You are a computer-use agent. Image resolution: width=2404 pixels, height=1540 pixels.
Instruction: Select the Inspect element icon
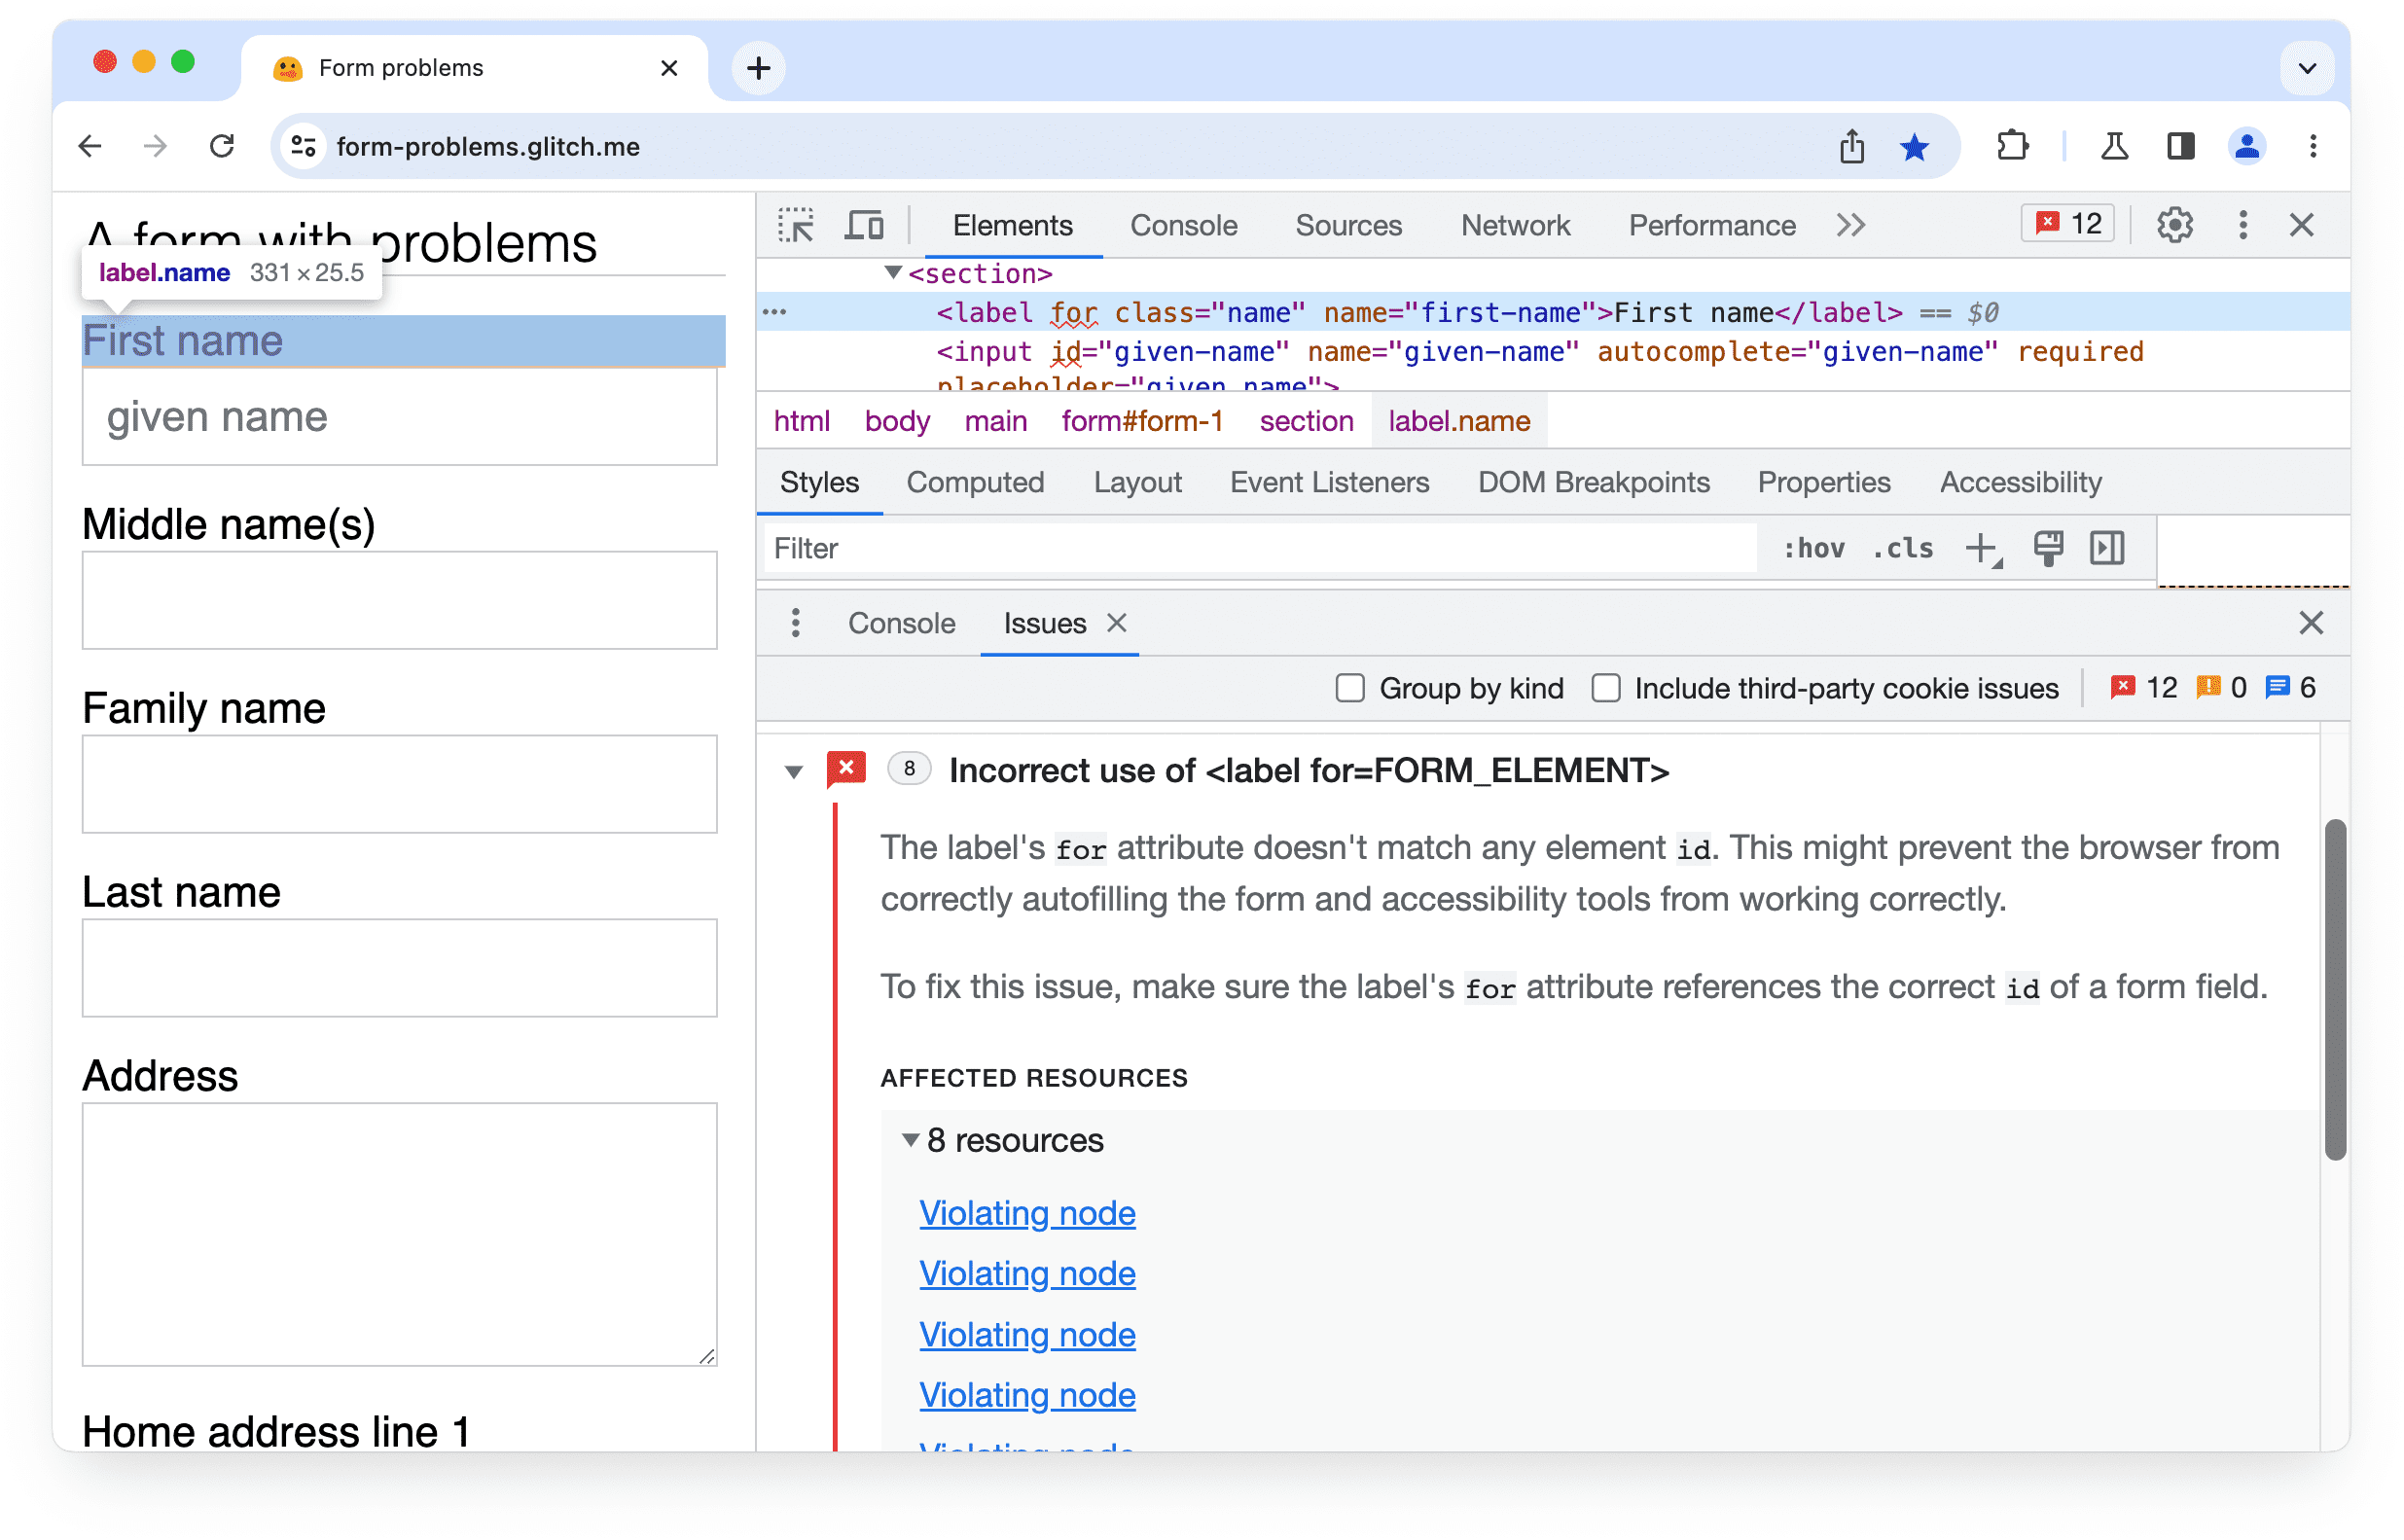pyautogui.click(x=797, y=225)
